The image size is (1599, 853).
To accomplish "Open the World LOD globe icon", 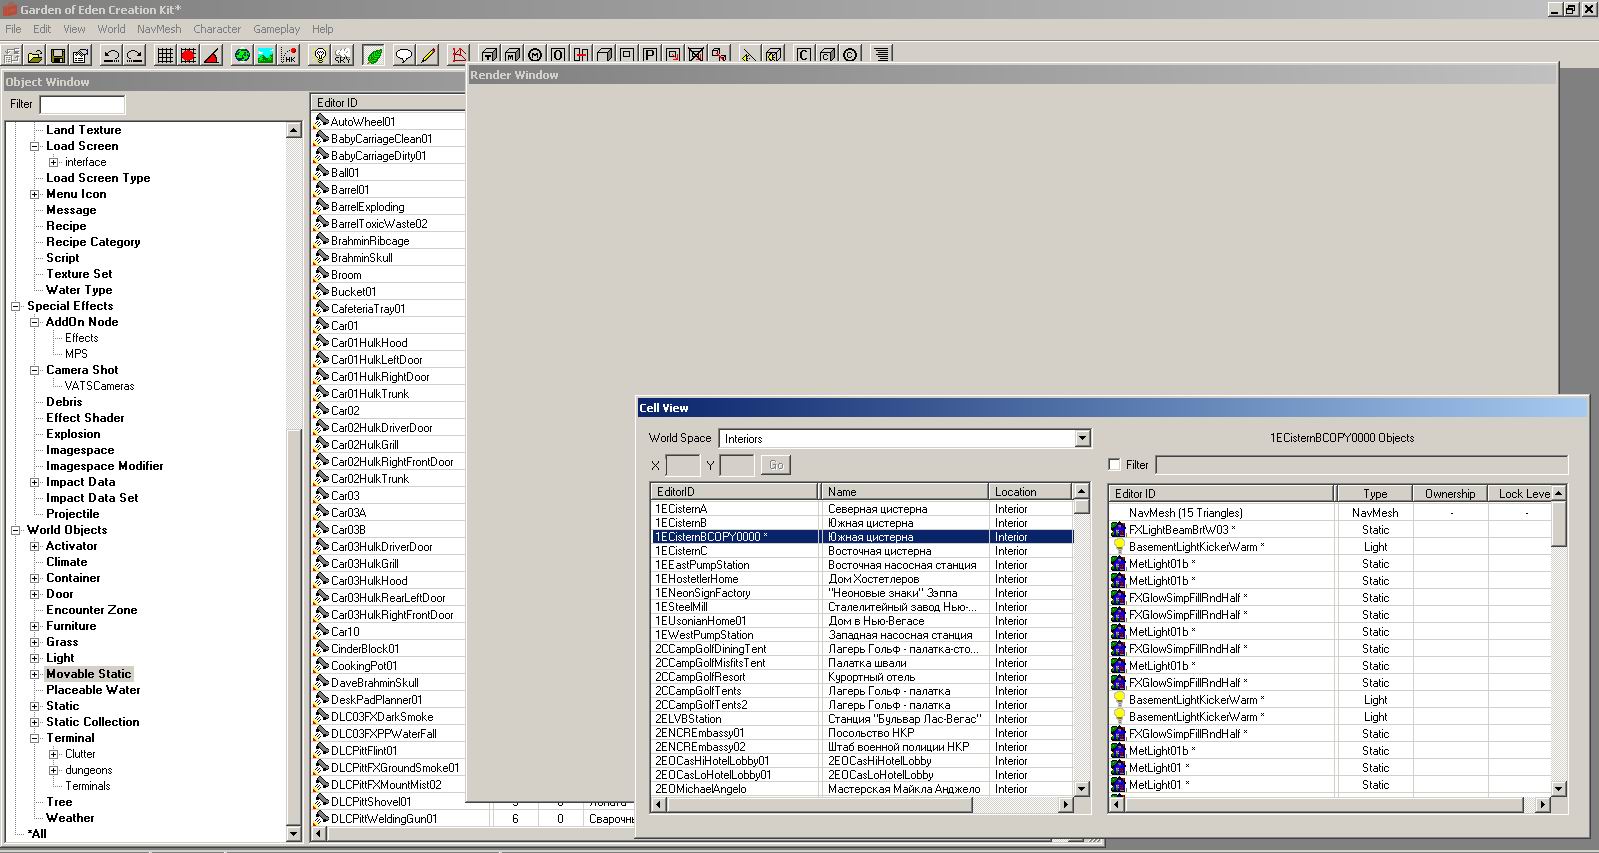I will point(242,55).
